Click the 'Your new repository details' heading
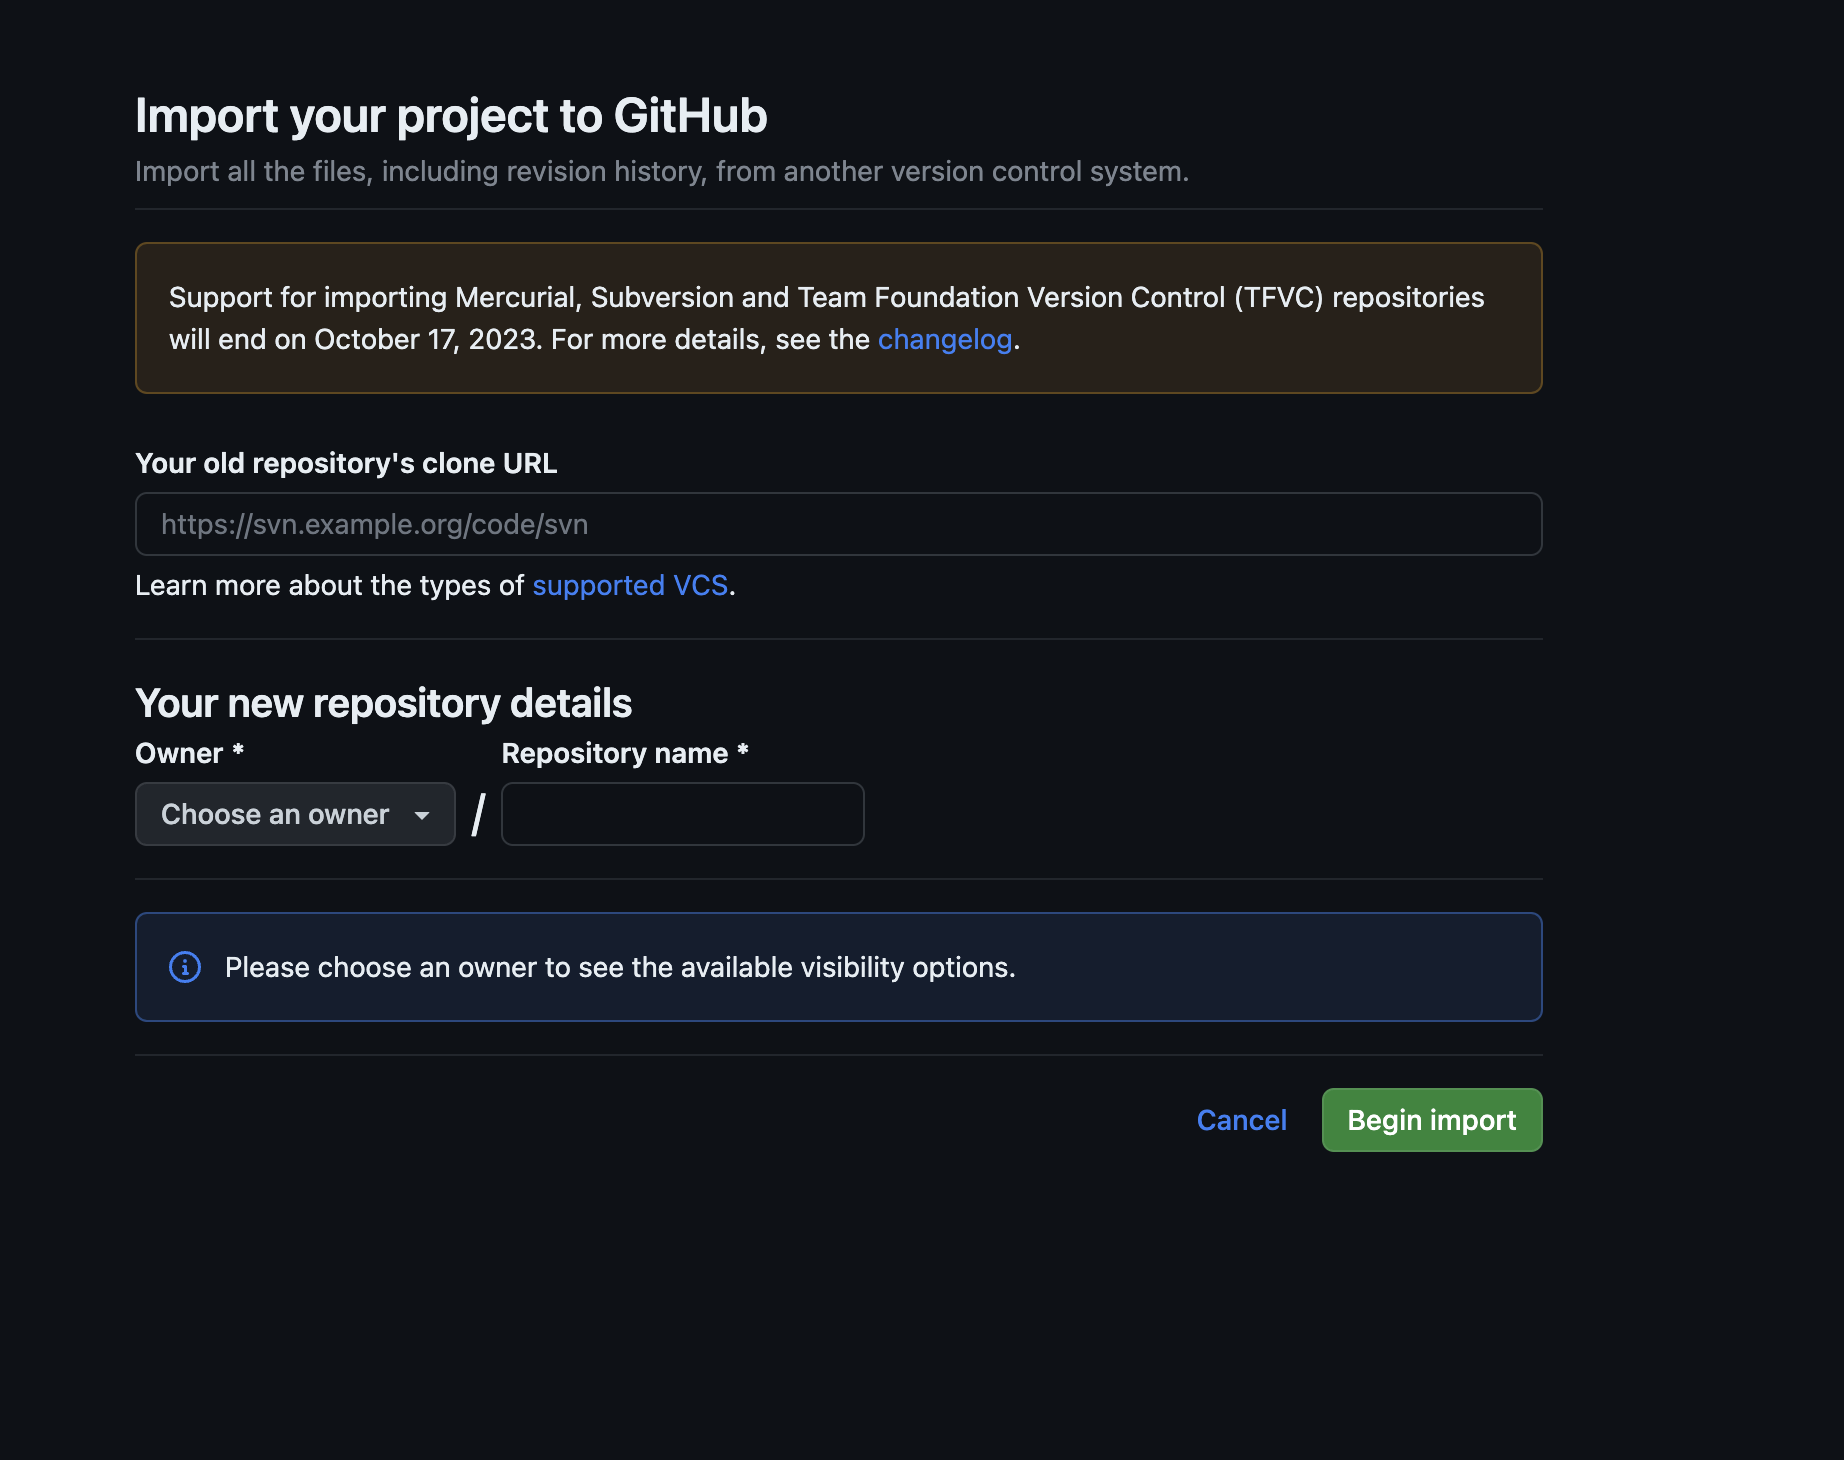1844x1460 pixels. (x=383, y=703)
